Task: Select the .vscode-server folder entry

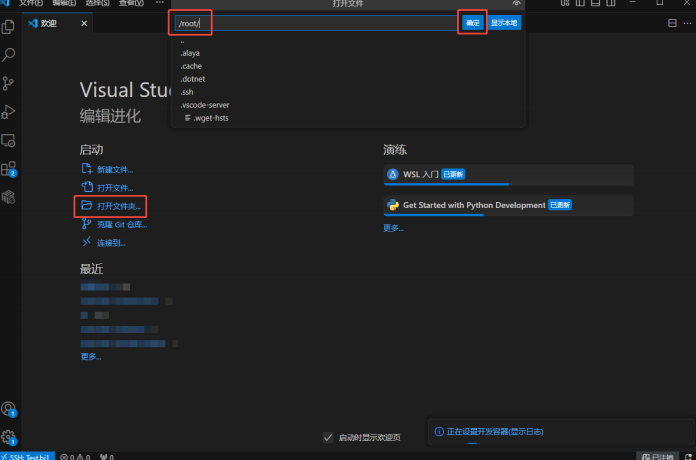Action: point(348,105)
